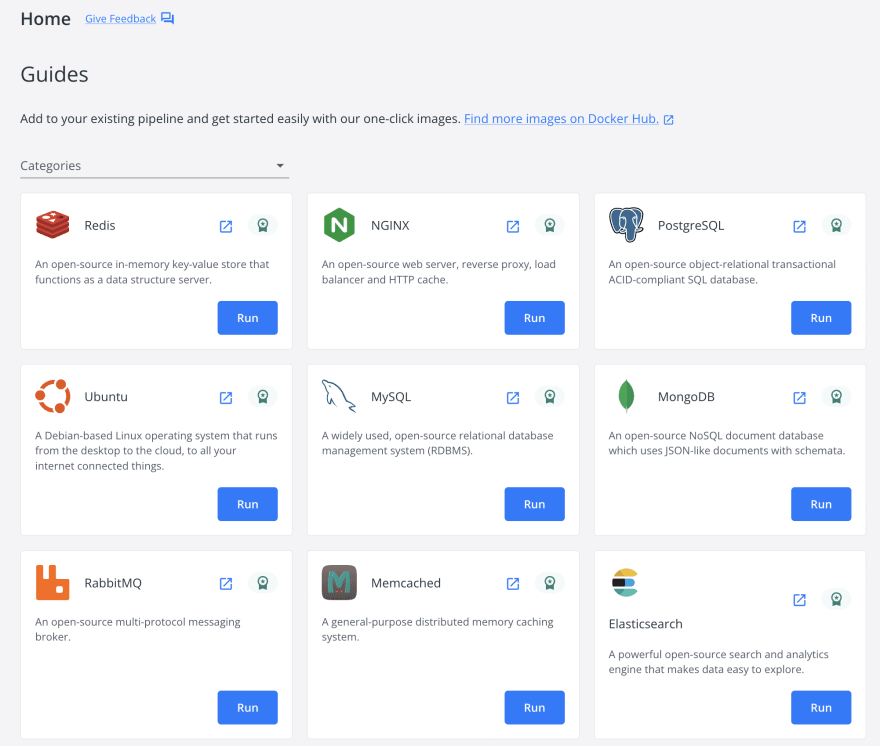Screen dimensions: 880x746
Task: Click the NGINX card title
Action: 390,226
